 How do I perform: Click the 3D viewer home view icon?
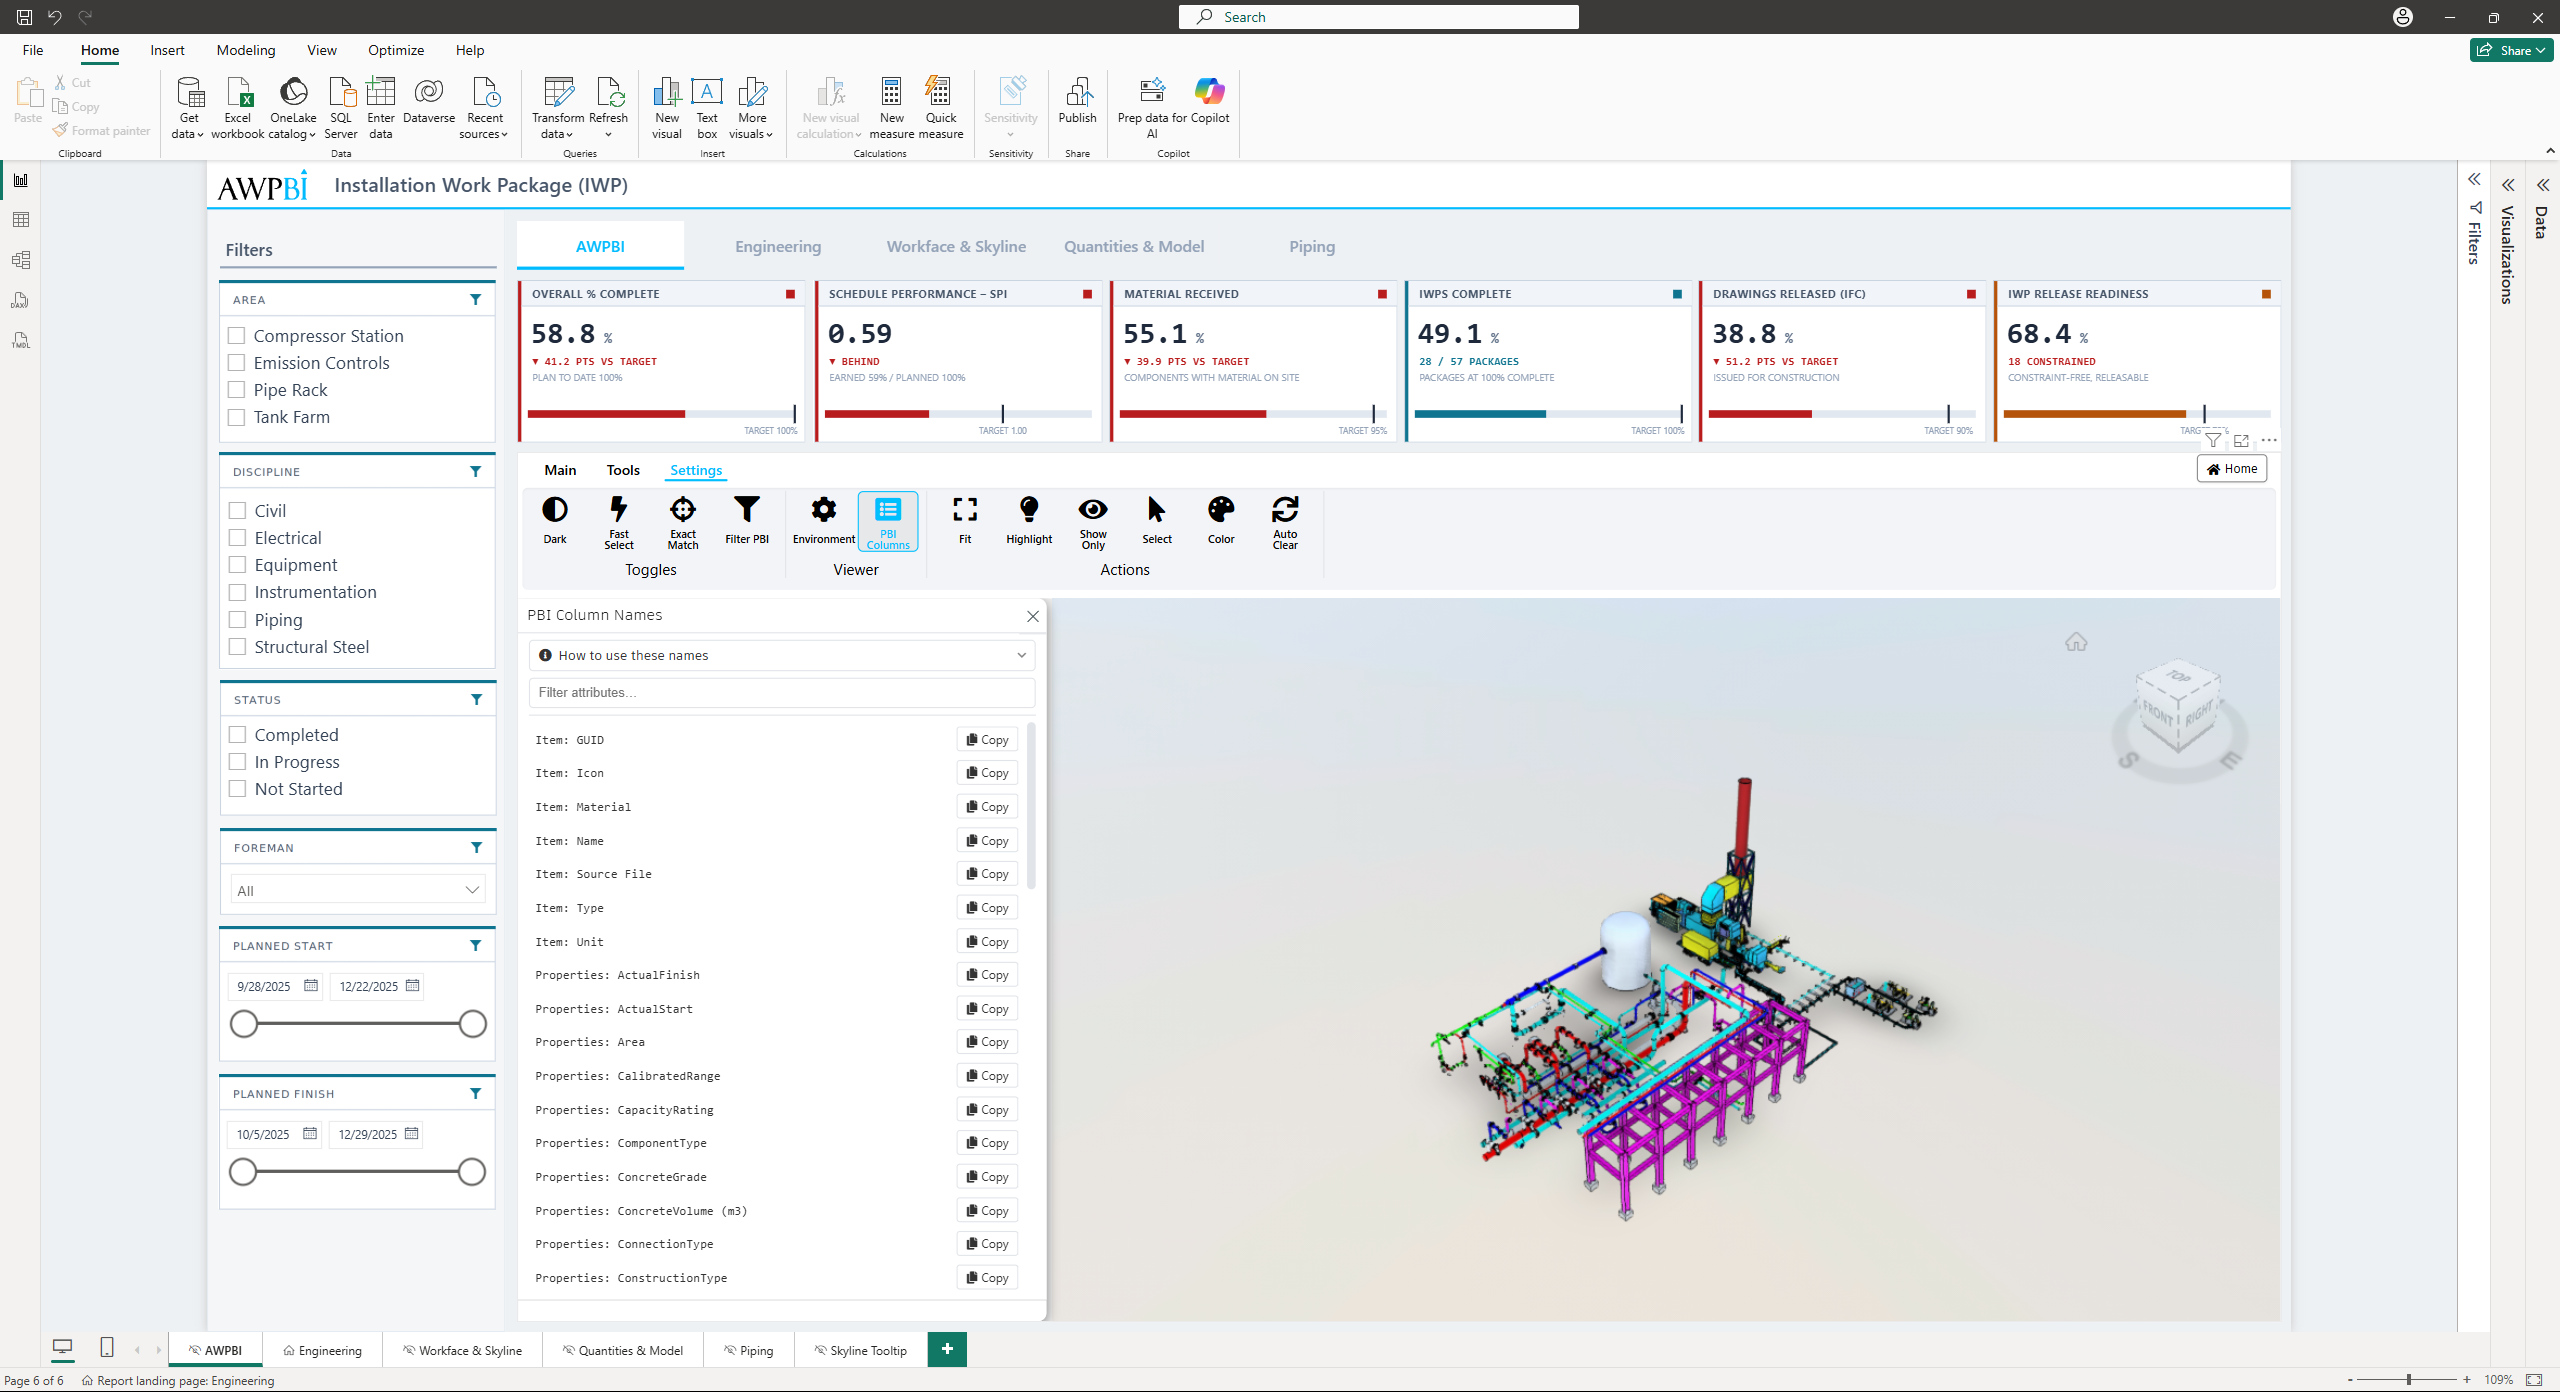(2076, 642)
